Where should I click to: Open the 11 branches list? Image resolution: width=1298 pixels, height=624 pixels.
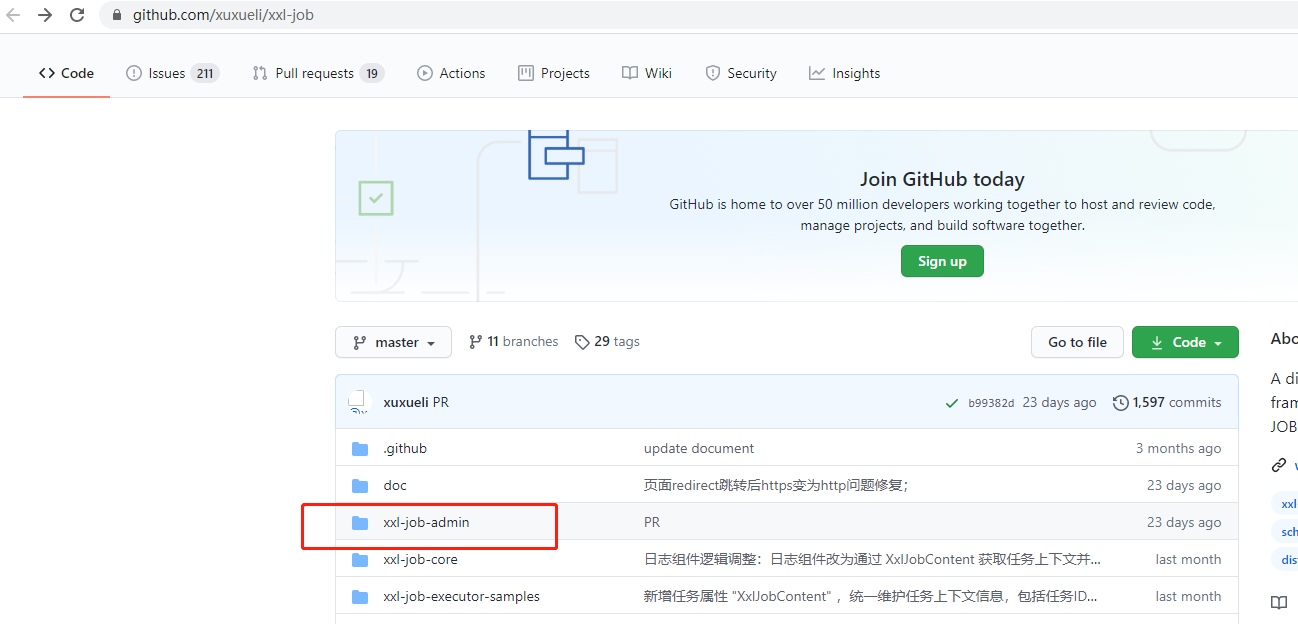[x=513, y=341]
